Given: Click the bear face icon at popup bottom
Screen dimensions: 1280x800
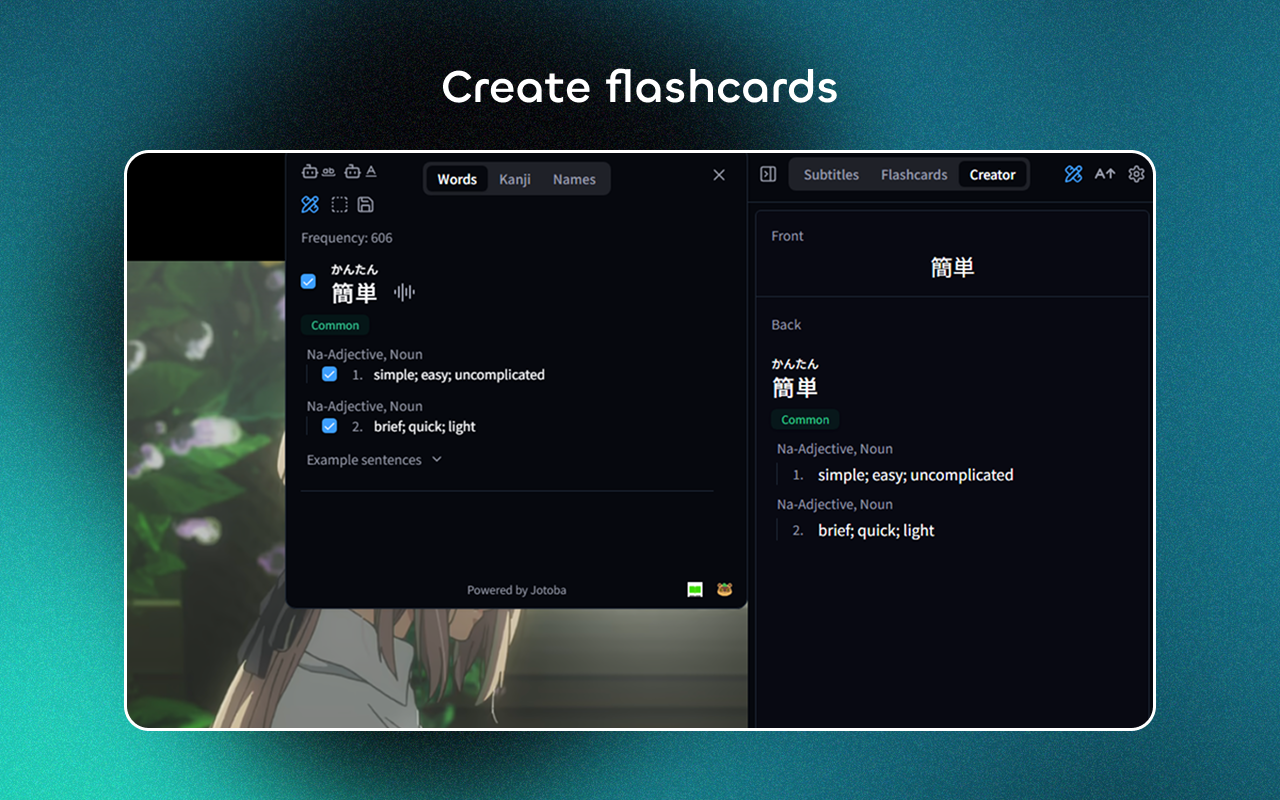Looking at the screenshot, I should click(724, 590).
